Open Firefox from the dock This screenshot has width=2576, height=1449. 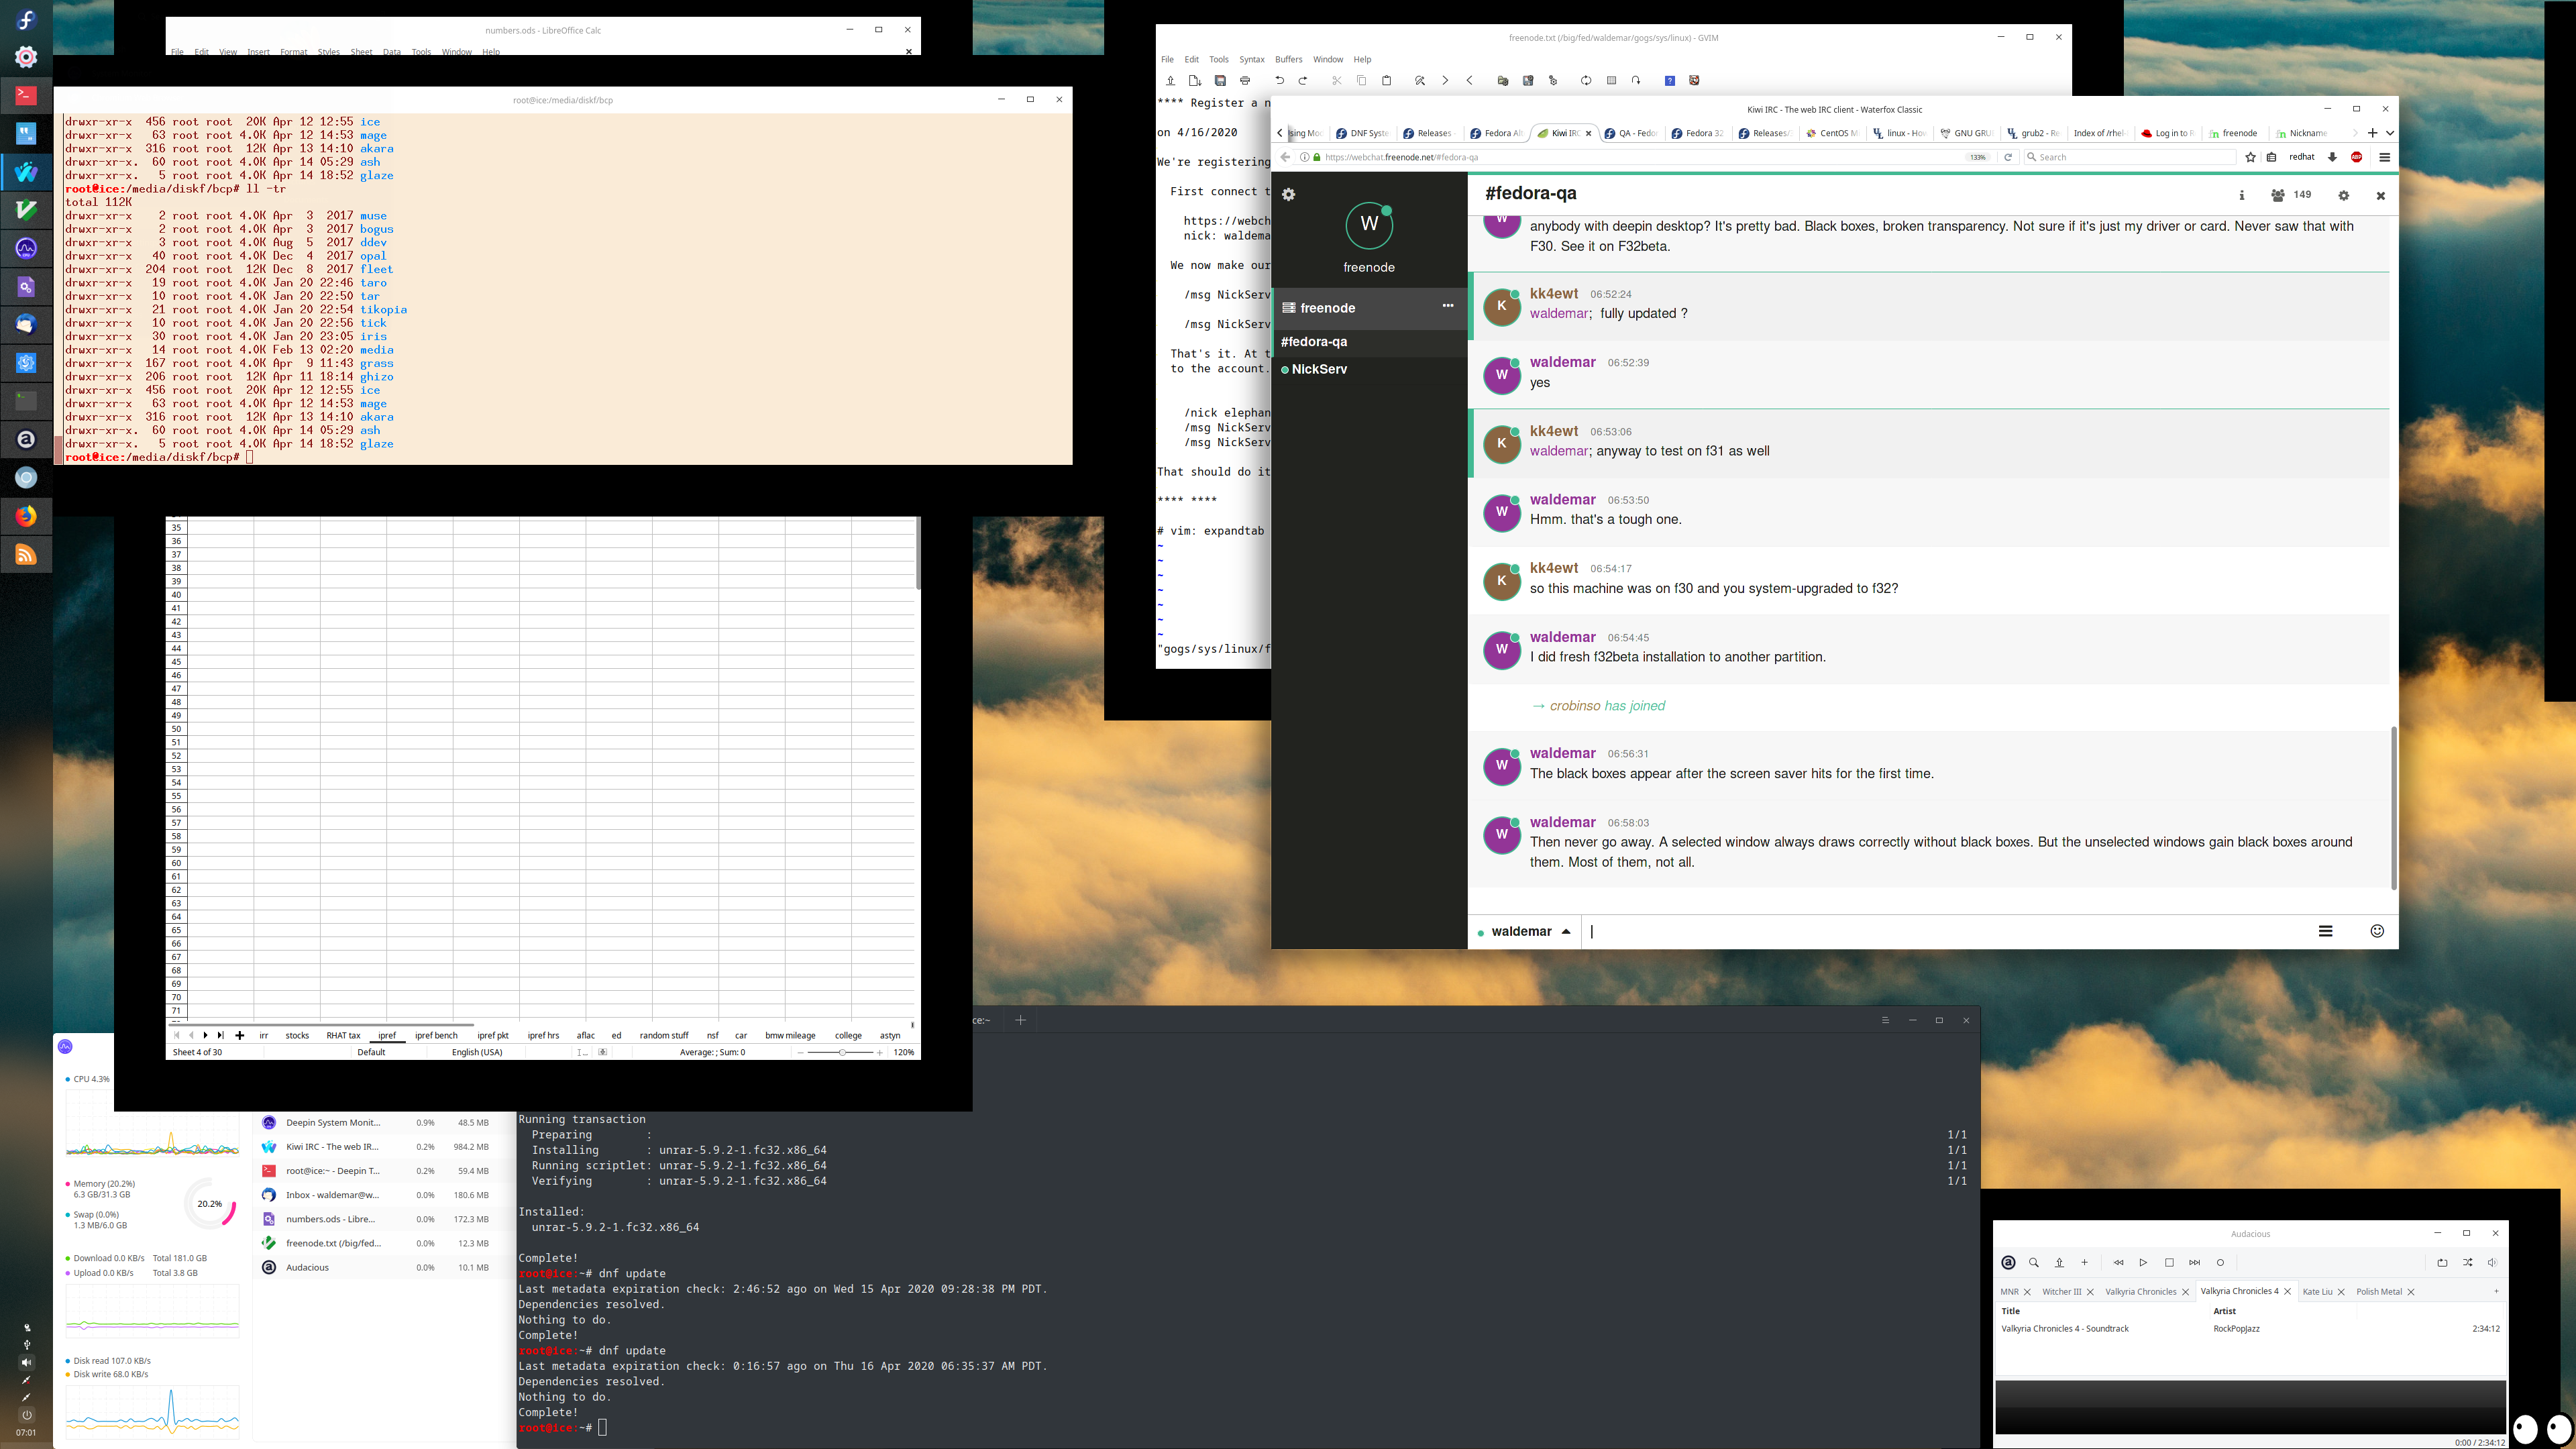point(26,516)
